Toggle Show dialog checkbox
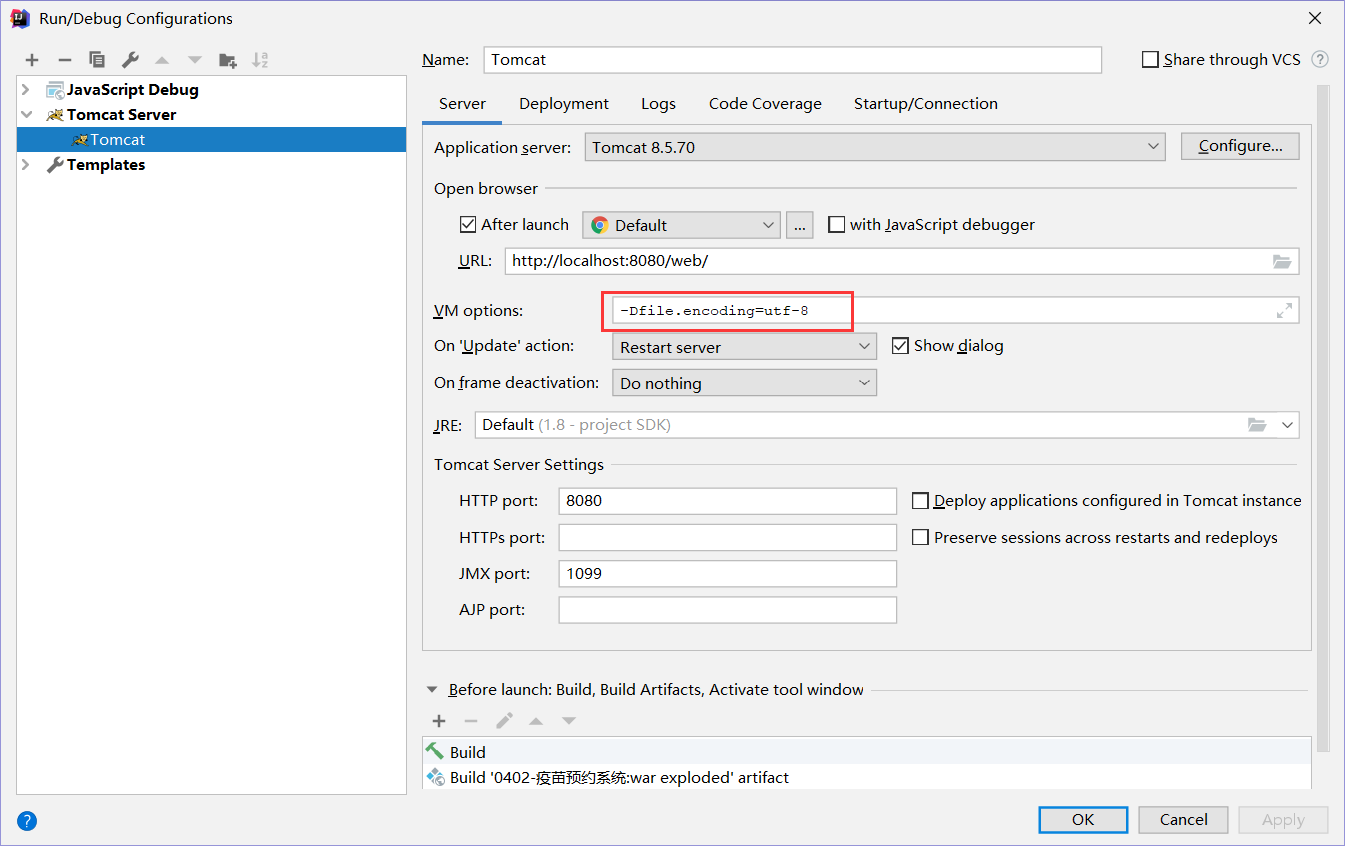 (x=899, y=346)
